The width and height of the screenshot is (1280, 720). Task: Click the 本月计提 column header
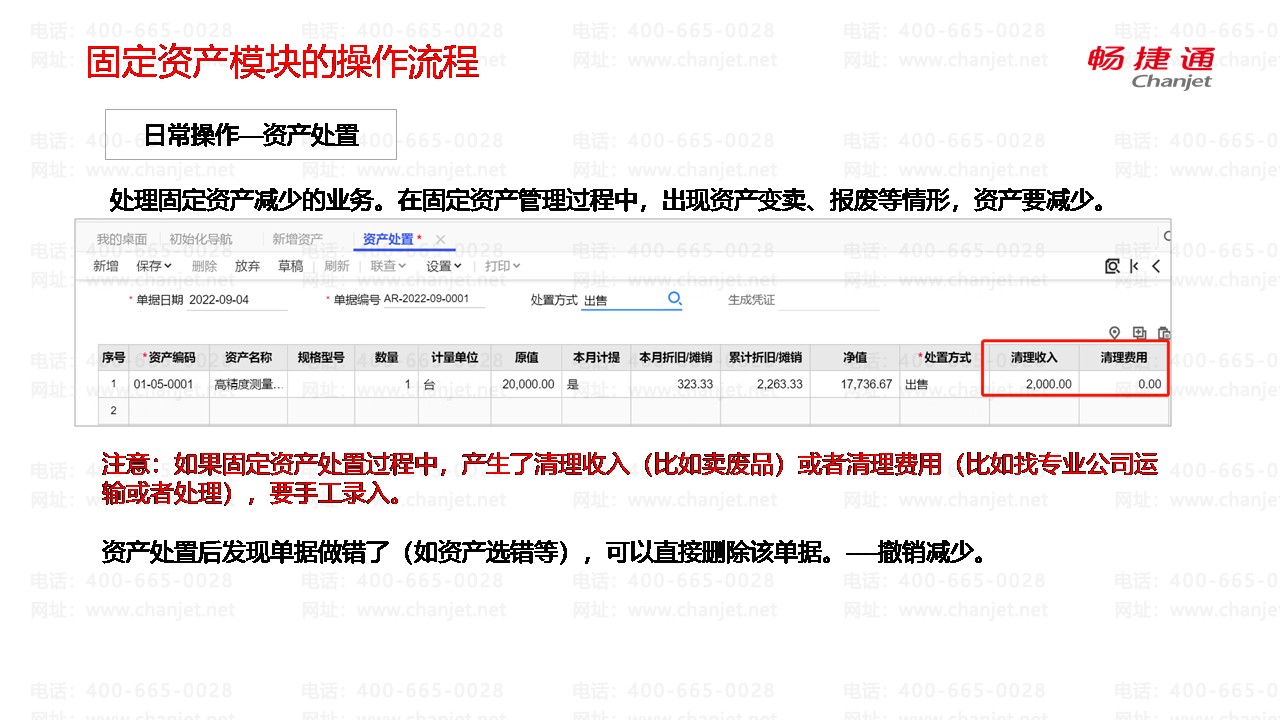click(596, 357)
